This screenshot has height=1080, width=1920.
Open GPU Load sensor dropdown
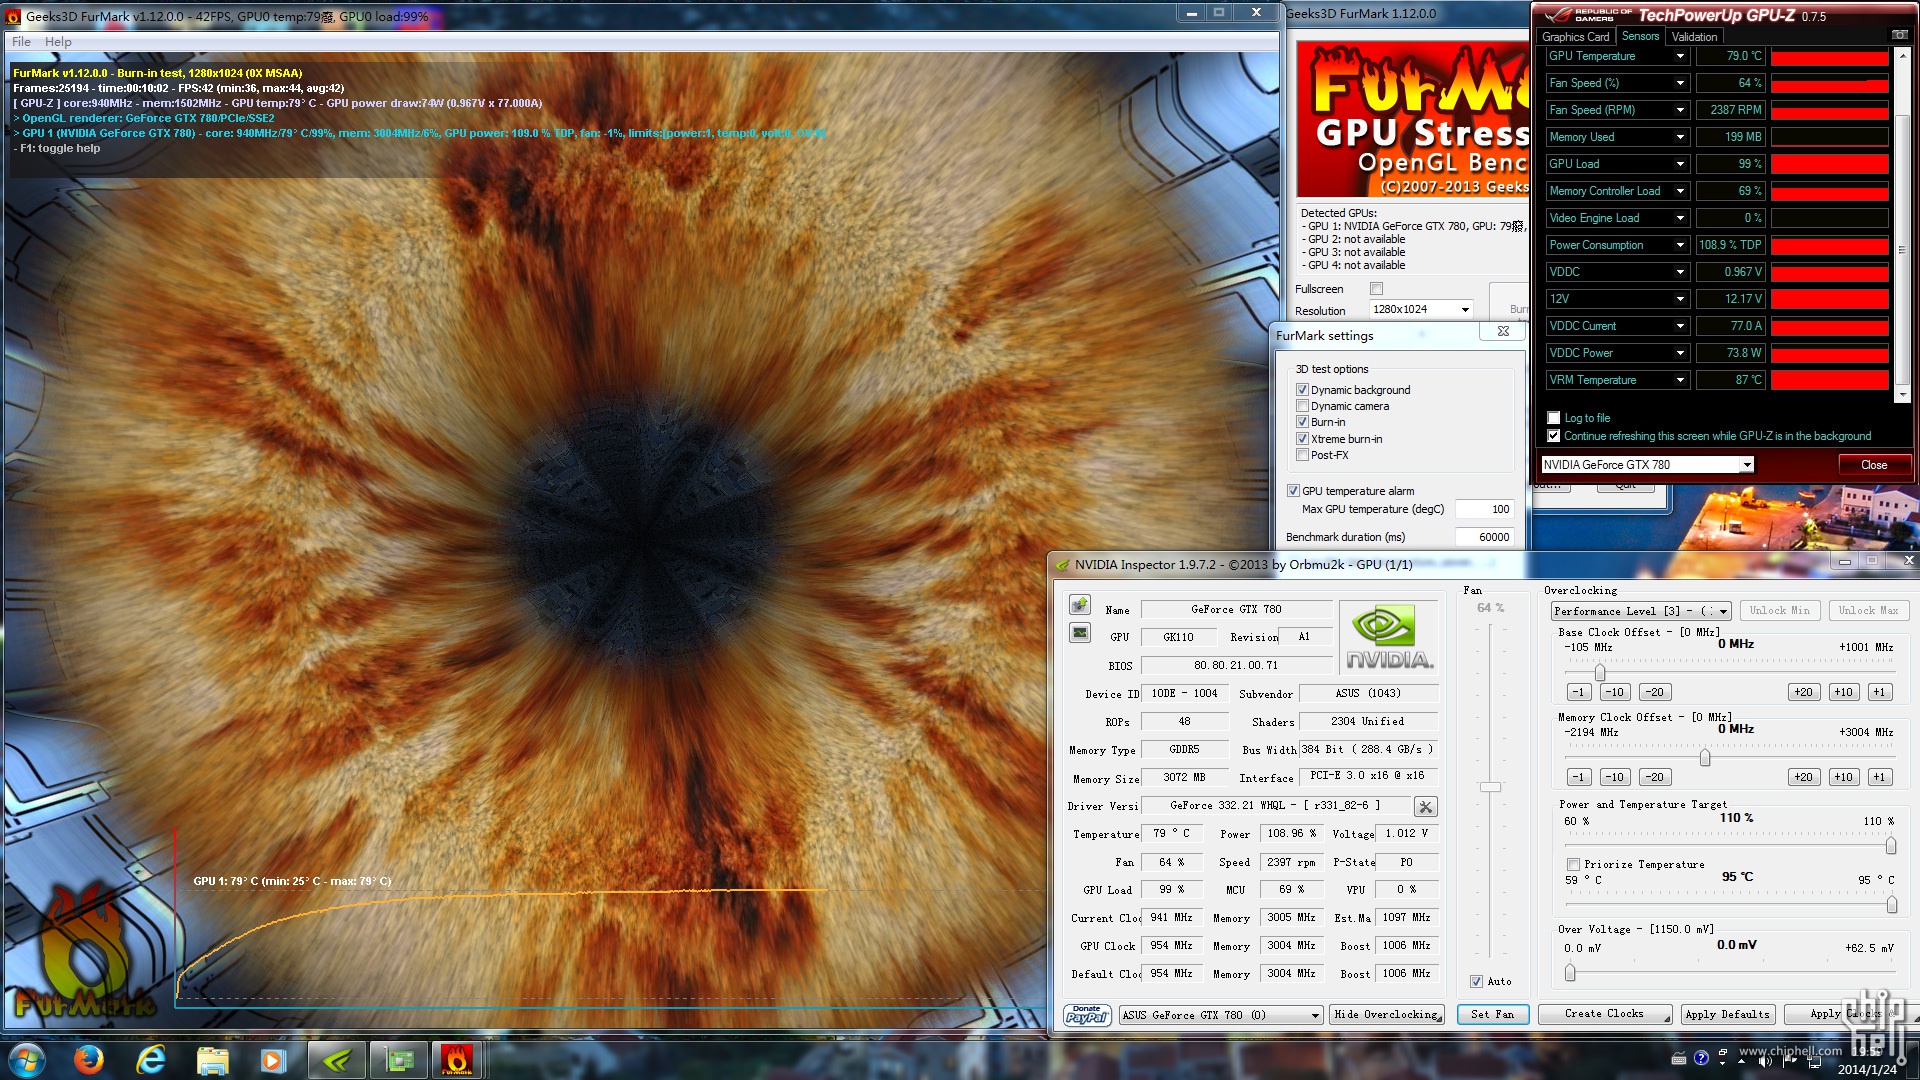tap(1680, 164)
